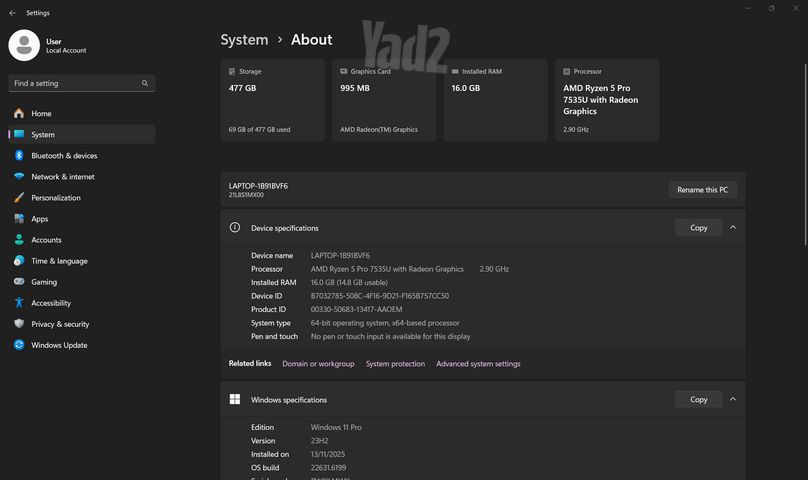Screen dimensions: 808x480
Task: Click the search magnifier icon
Action: (145, 83)
